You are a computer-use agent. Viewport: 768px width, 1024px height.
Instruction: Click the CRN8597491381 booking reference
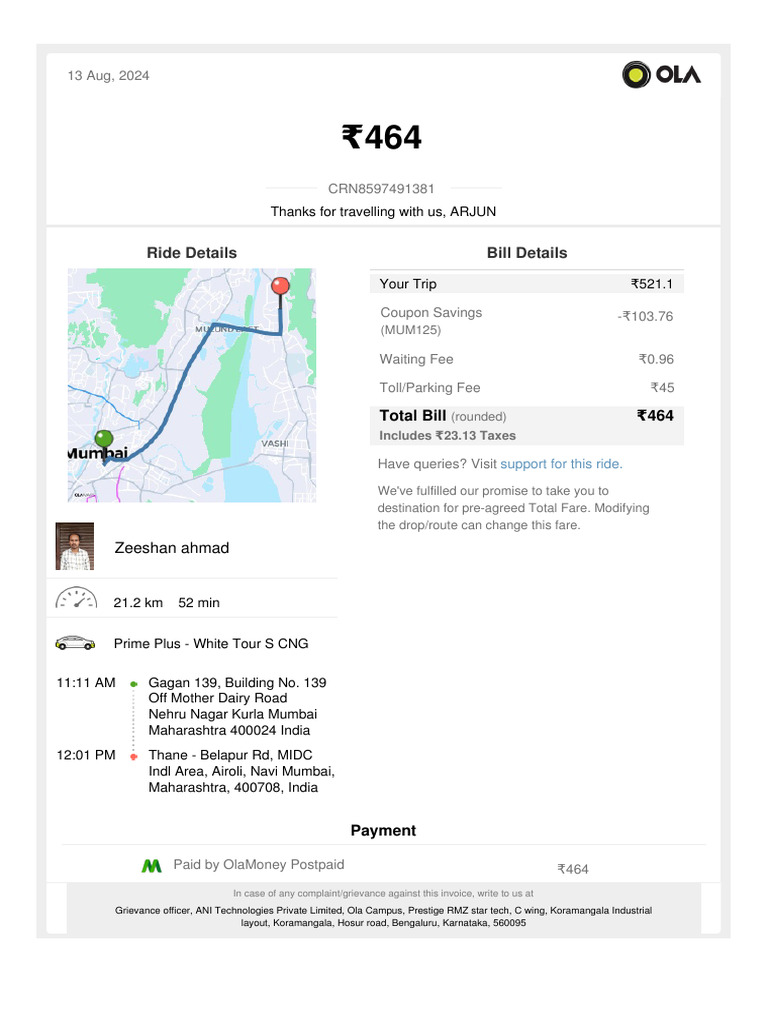click(381, 189)
